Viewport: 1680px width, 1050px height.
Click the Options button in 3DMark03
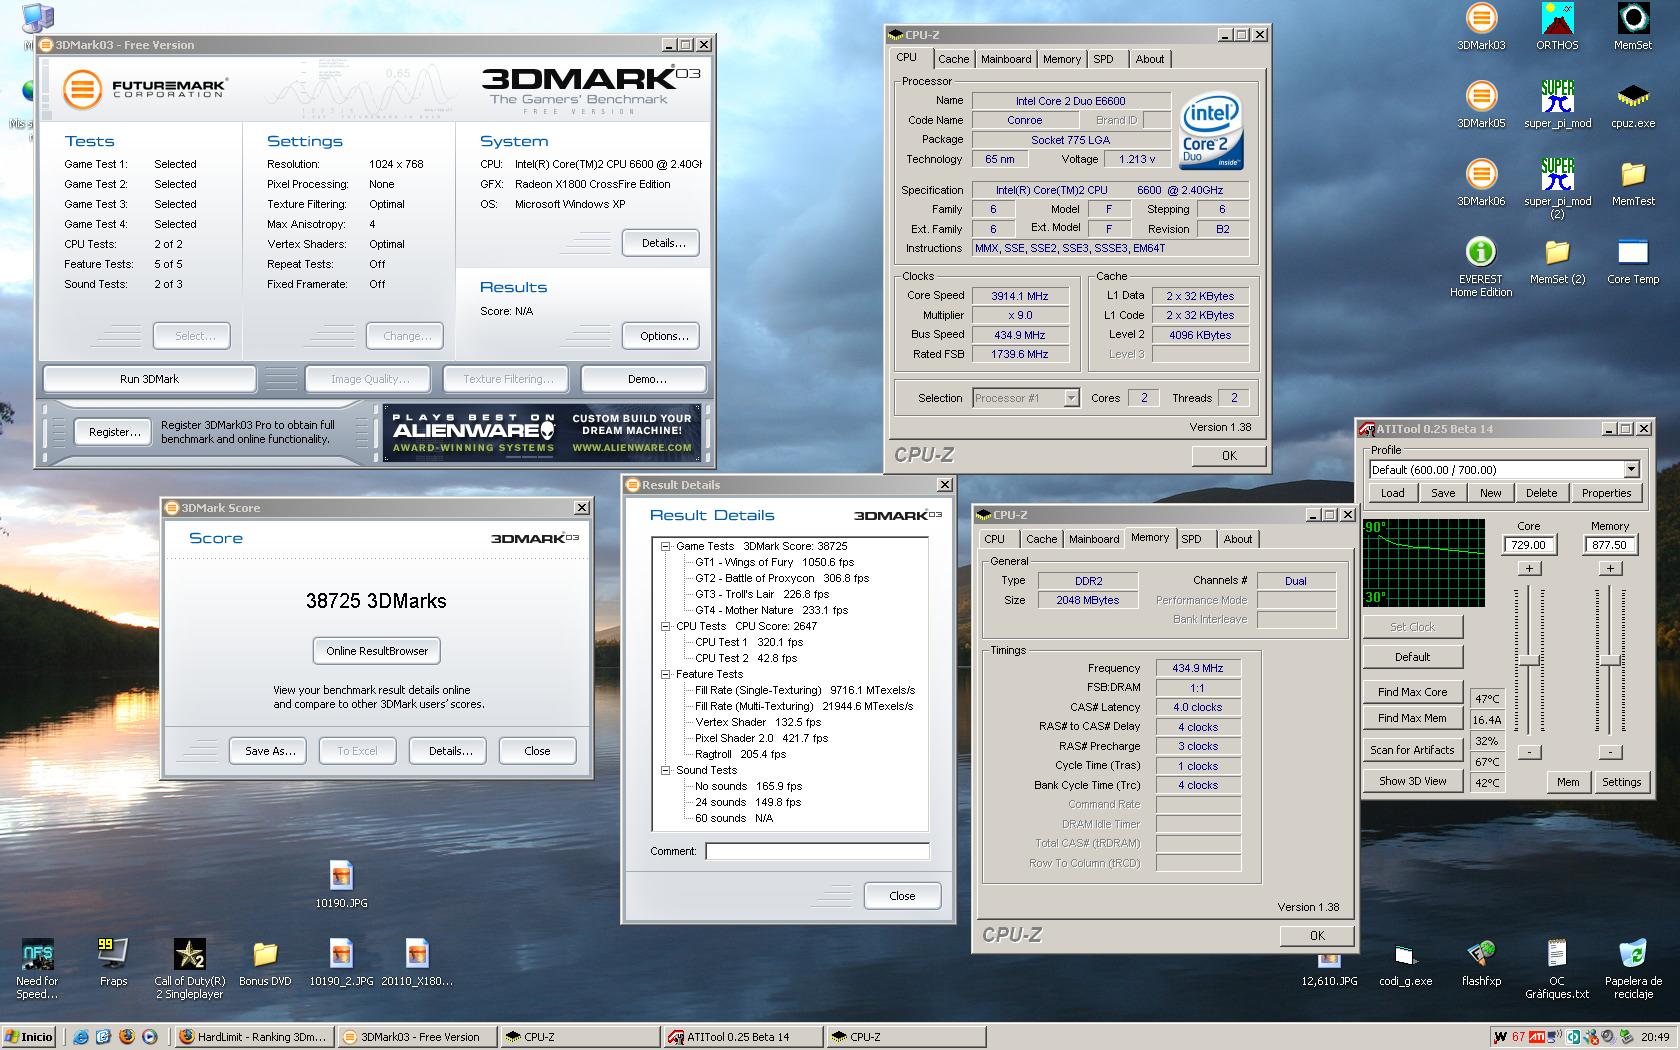(663, 336)
